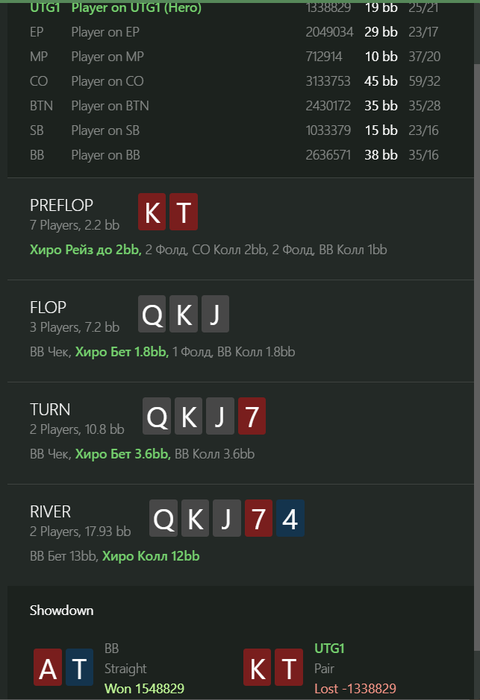The height and width of the screenshot is (700, 480).
Task: Click 'Lost -1338829' result for UTG1
Action: click(x=355, y=688)
